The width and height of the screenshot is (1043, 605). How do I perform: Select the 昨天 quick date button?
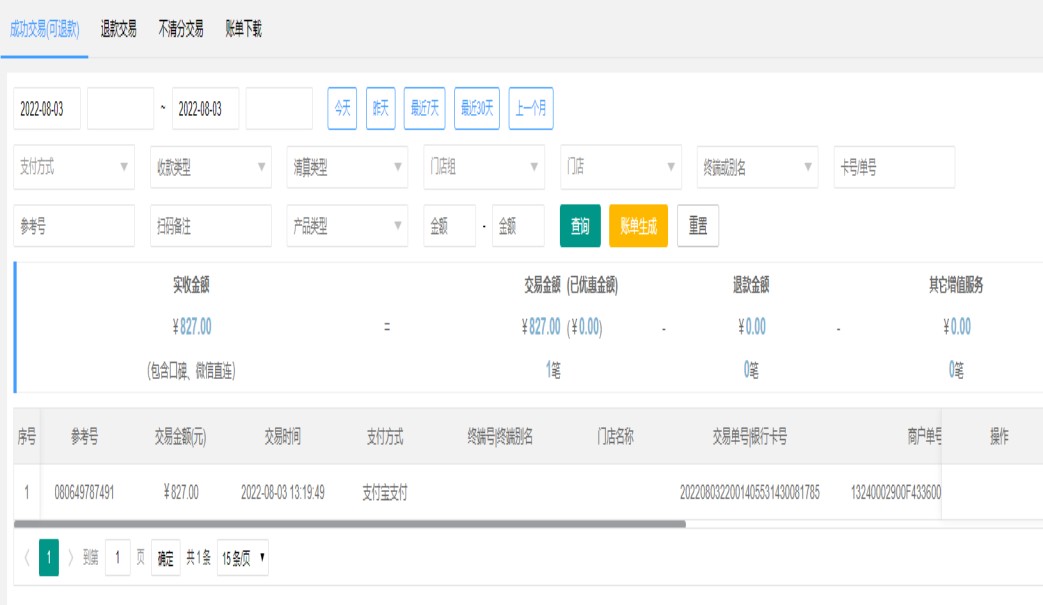point(381,109)
